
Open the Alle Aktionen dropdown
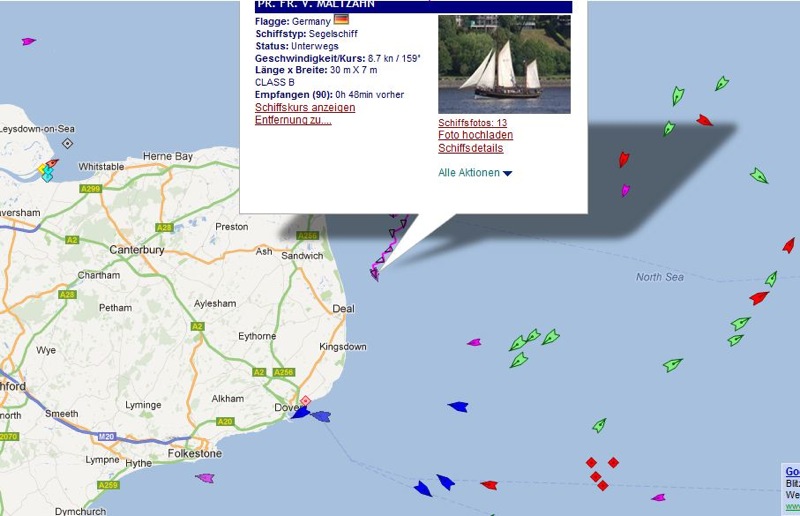475,173
